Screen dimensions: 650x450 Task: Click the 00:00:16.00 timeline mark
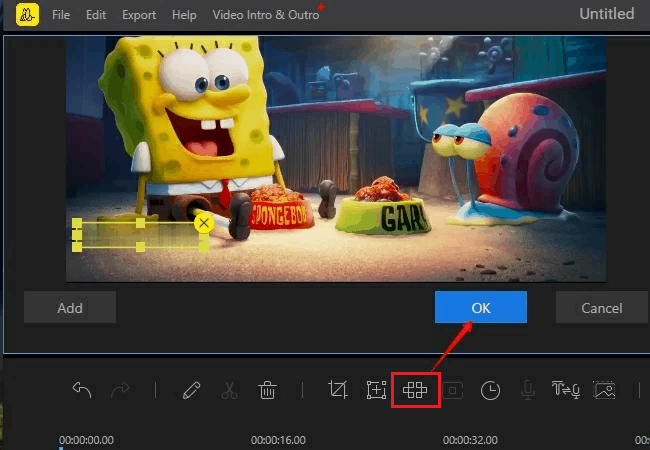pyautogui.click(x=278, y=440)
